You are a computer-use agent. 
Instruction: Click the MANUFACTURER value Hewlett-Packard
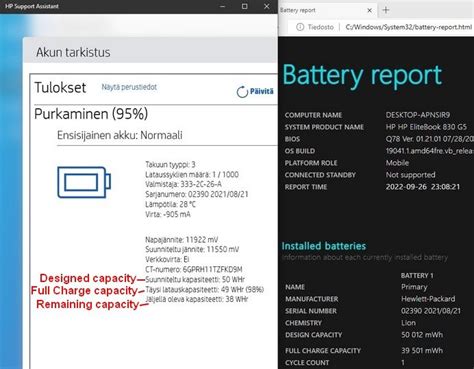428,299
